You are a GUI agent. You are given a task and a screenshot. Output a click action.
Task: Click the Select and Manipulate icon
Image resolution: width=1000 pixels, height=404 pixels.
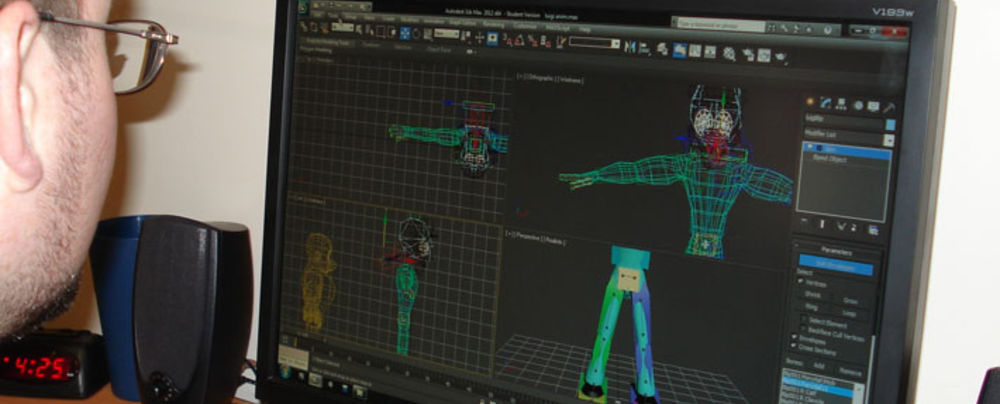tap(480, 38)
